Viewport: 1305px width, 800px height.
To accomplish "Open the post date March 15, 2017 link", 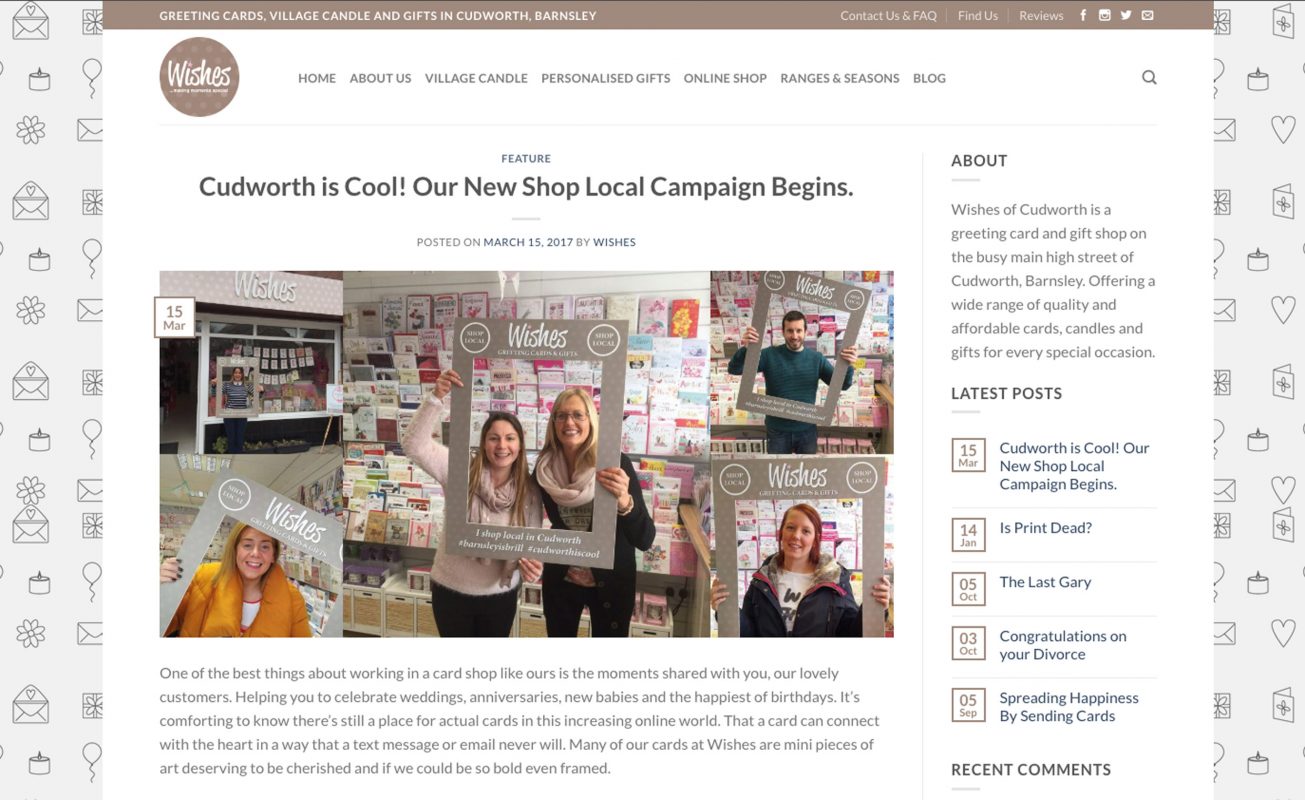I will point(530,242).
